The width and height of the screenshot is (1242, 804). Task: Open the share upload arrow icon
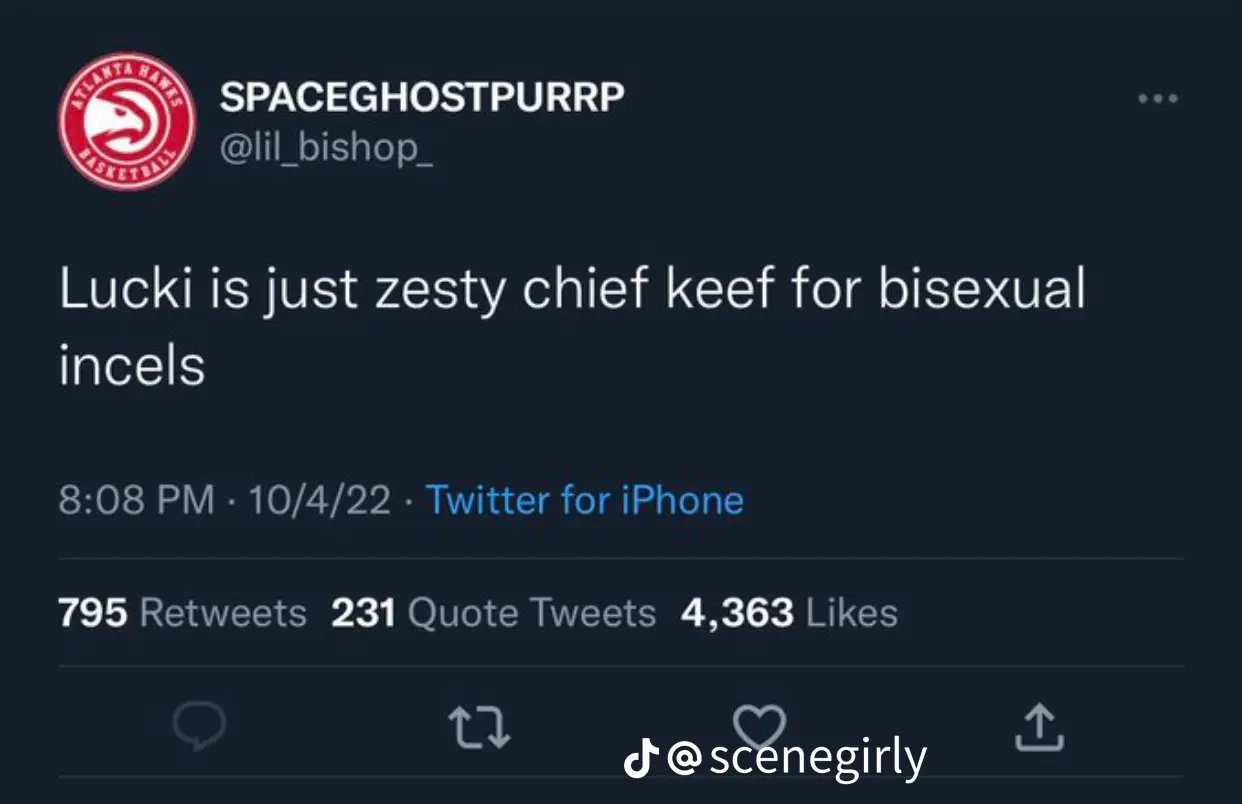tap(1039, 727)
